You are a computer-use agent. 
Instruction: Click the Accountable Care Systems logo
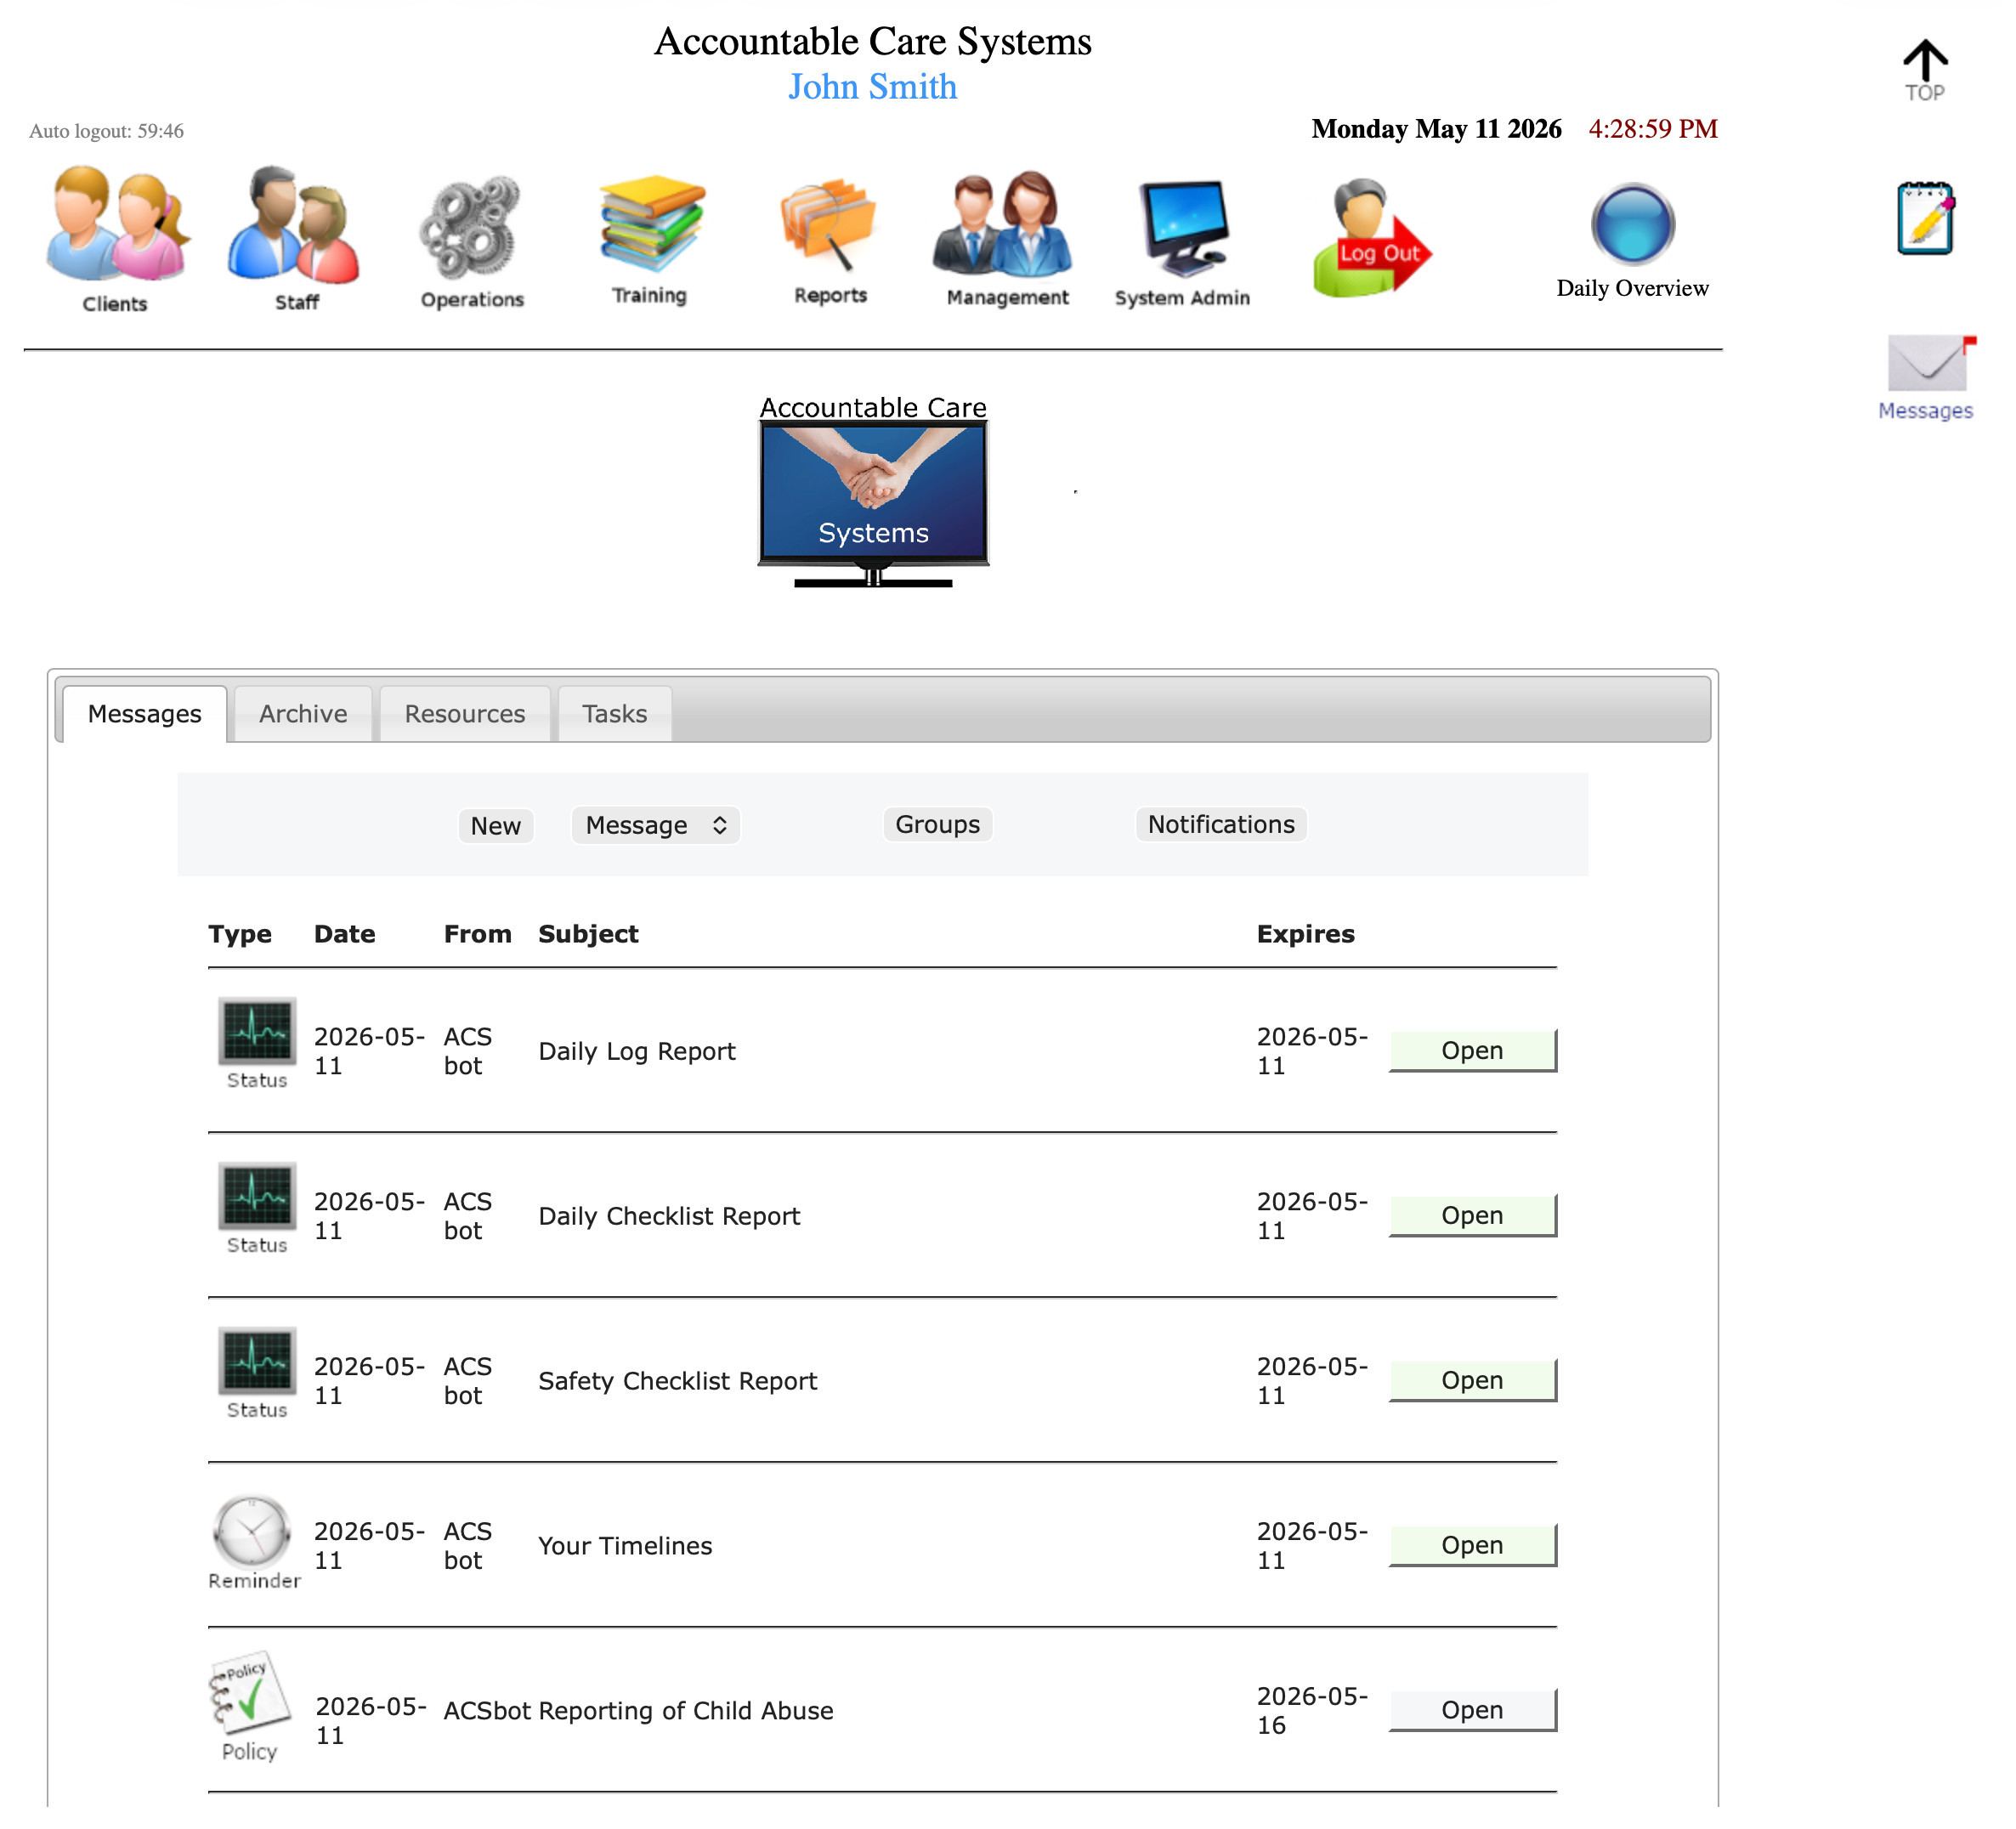(x=873, y=490)
